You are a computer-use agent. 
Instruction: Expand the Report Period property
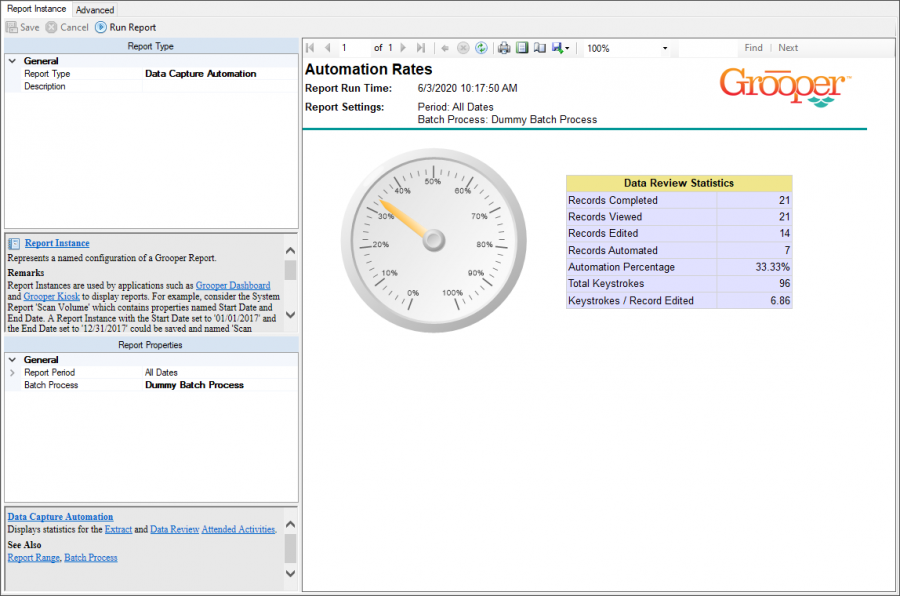tap(12, 373)
